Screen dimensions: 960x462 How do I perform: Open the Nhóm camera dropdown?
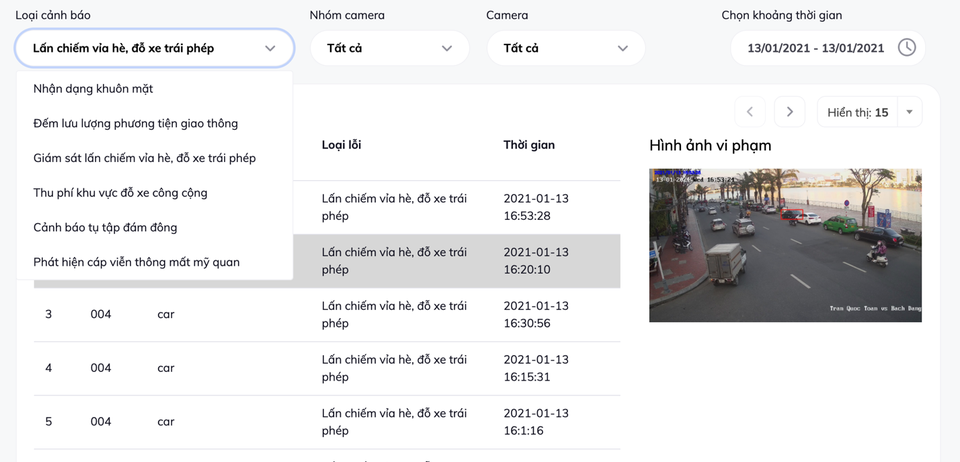(x=389, y=48)
